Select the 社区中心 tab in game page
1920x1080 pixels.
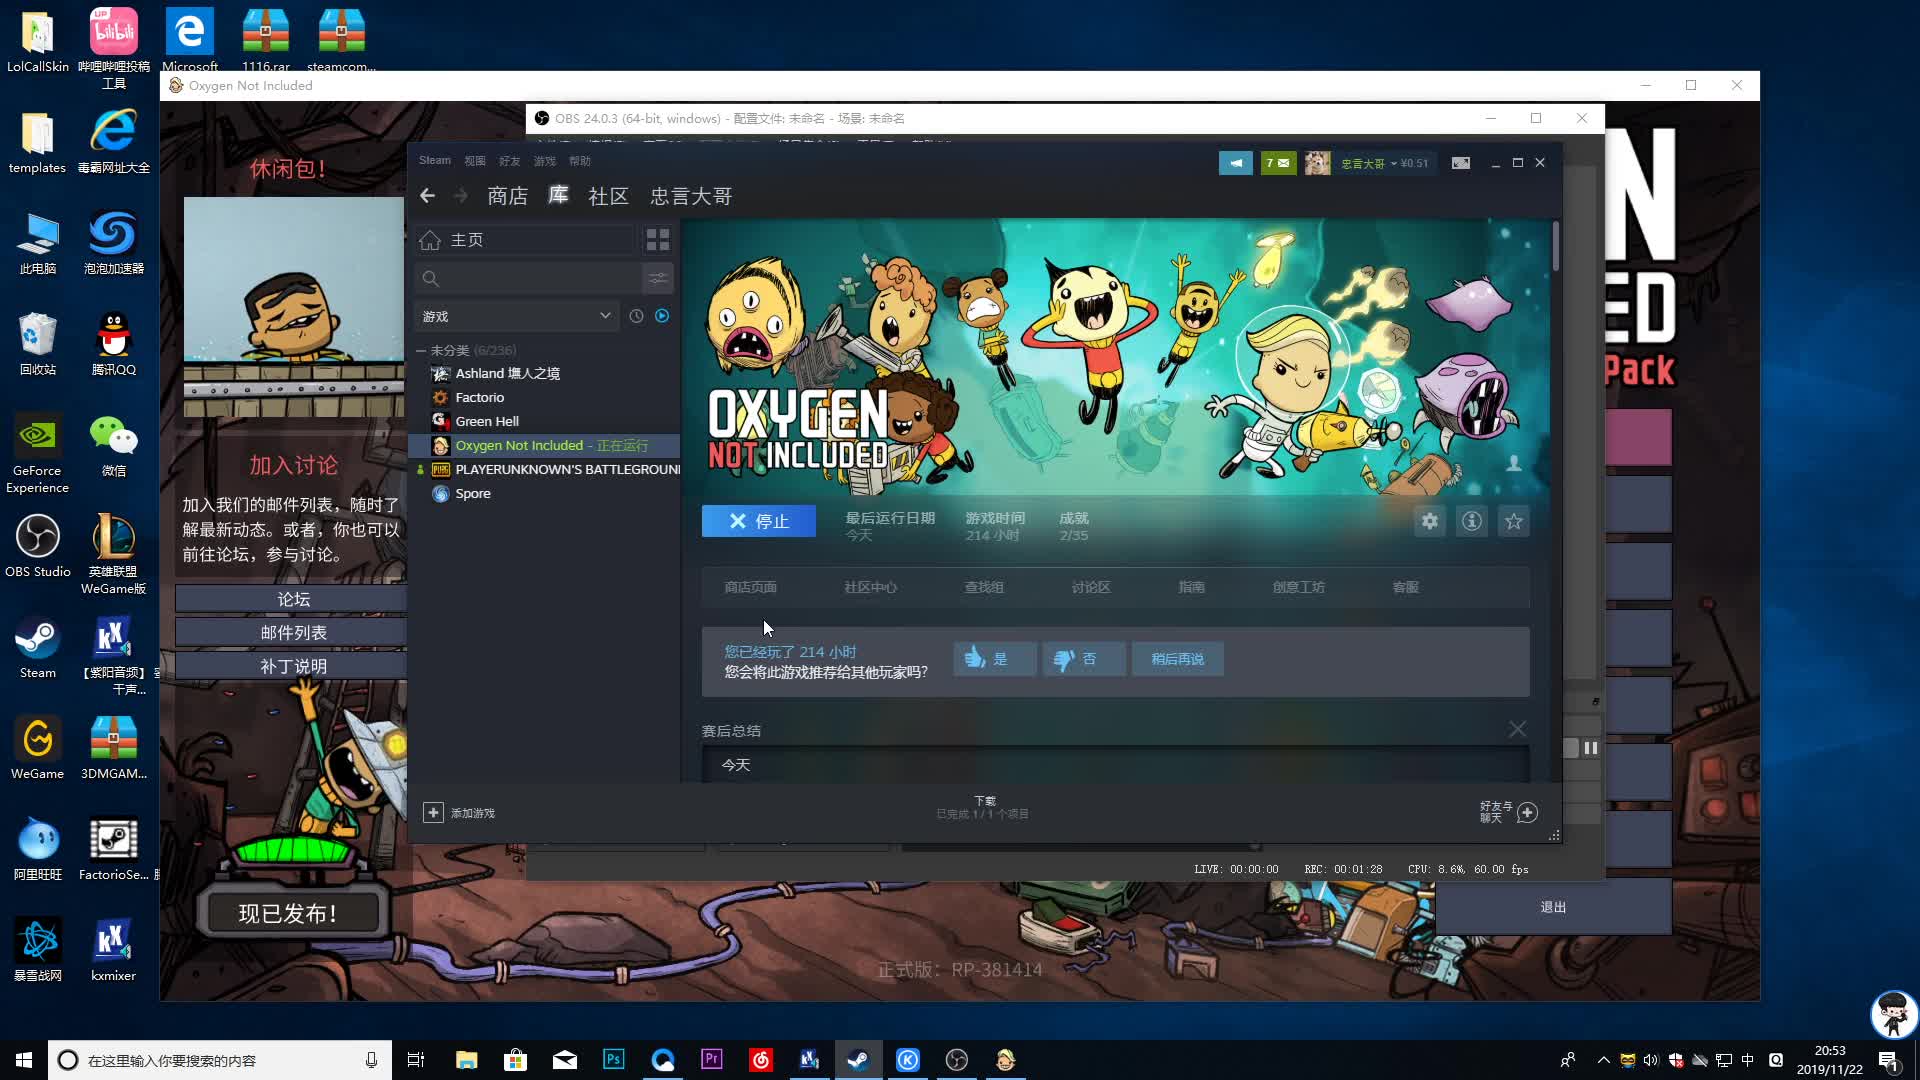[x=870, y=587]
